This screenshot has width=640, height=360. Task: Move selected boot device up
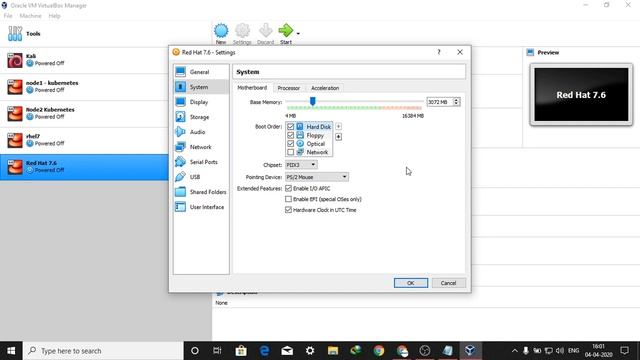[338, 127]
